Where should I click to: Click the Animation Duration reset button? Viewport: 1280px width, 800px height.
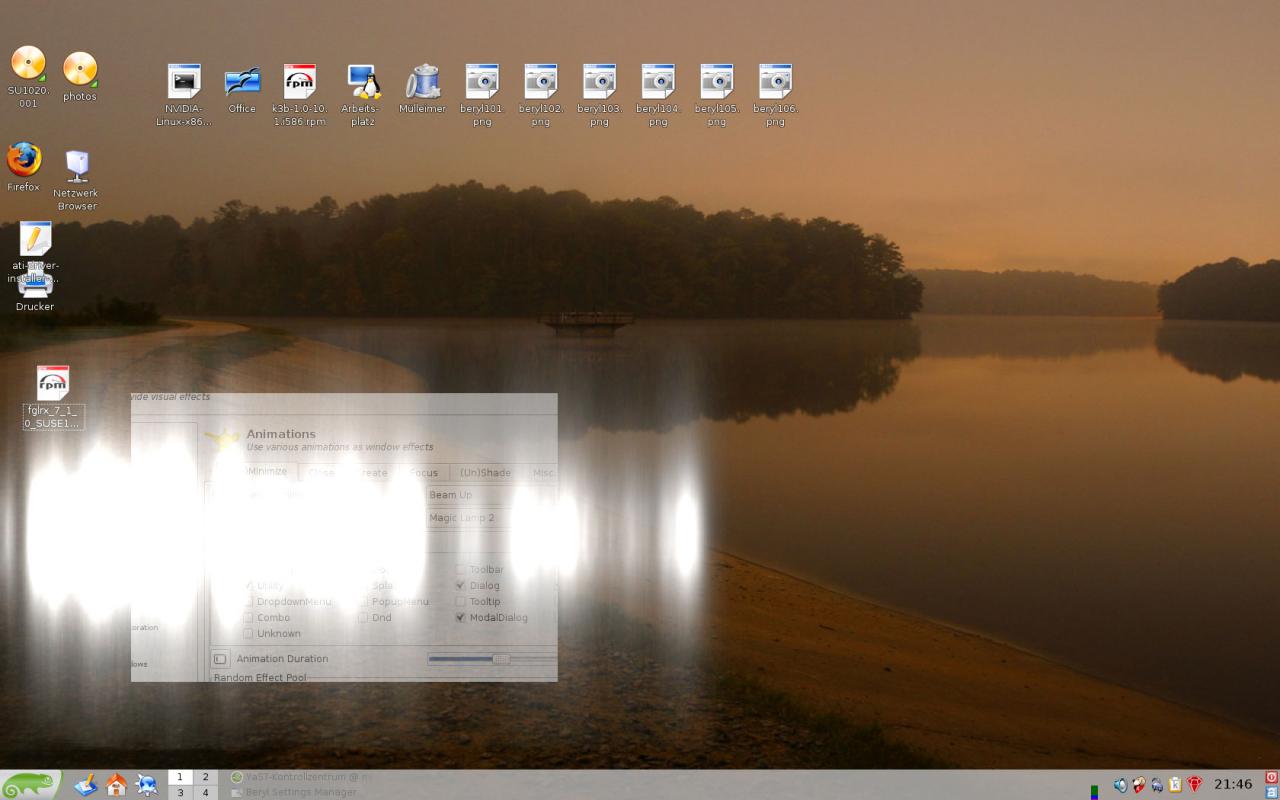pos(220,659)
